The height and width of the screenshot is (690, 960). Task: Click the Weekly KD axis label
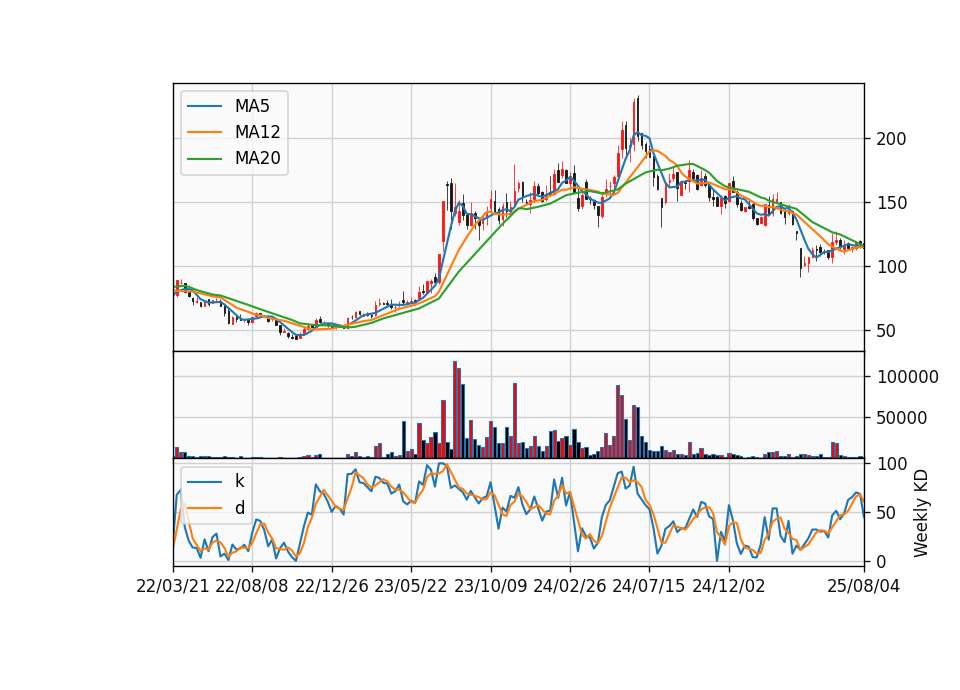[x=920, y=513]
